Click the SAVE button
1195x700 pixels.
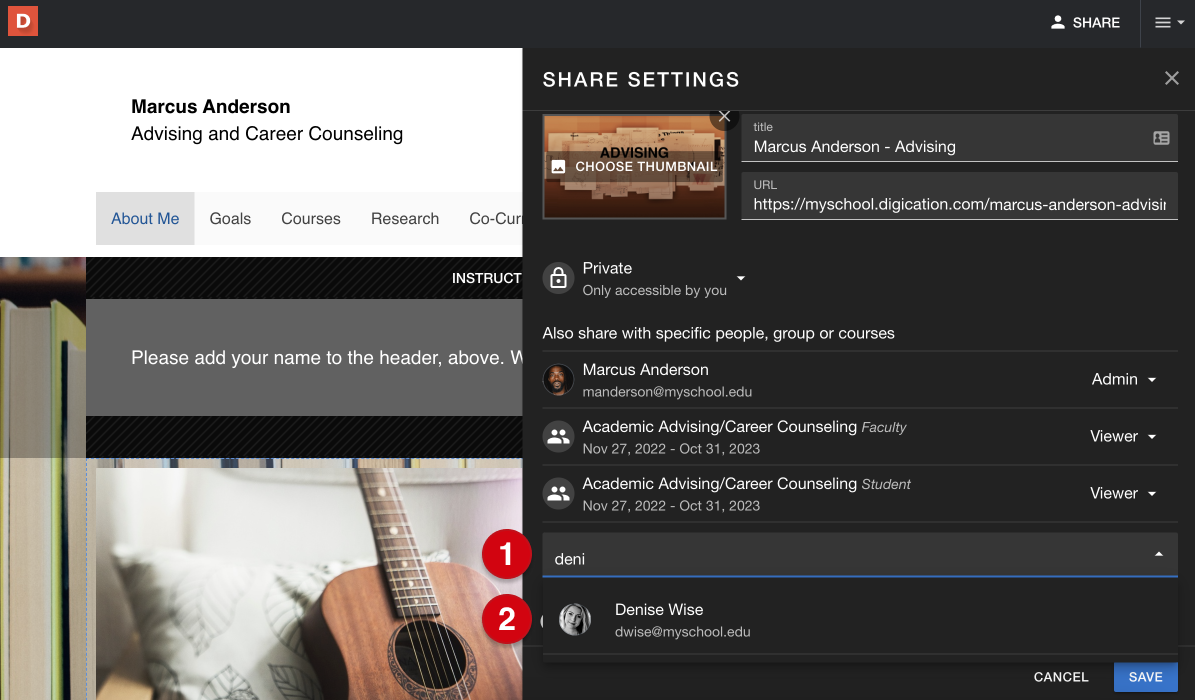(1145, 676)
